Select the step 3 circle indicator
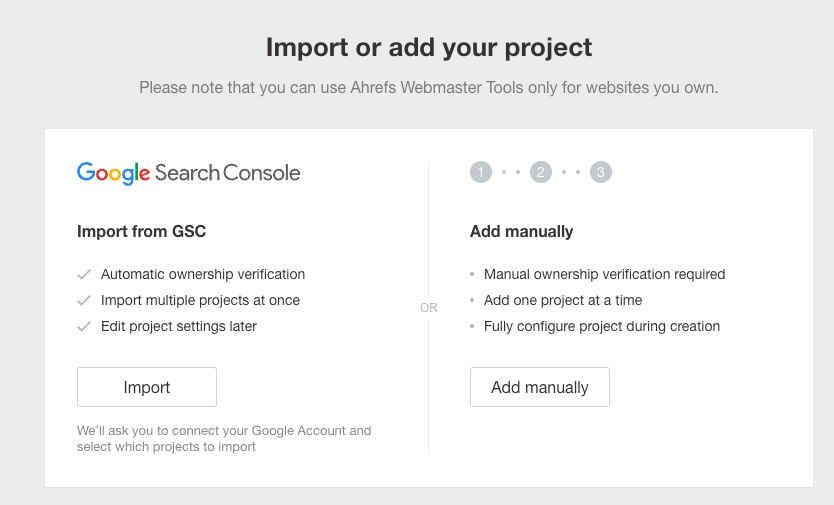This screenshot has width=834, height=505. [600, 173]
